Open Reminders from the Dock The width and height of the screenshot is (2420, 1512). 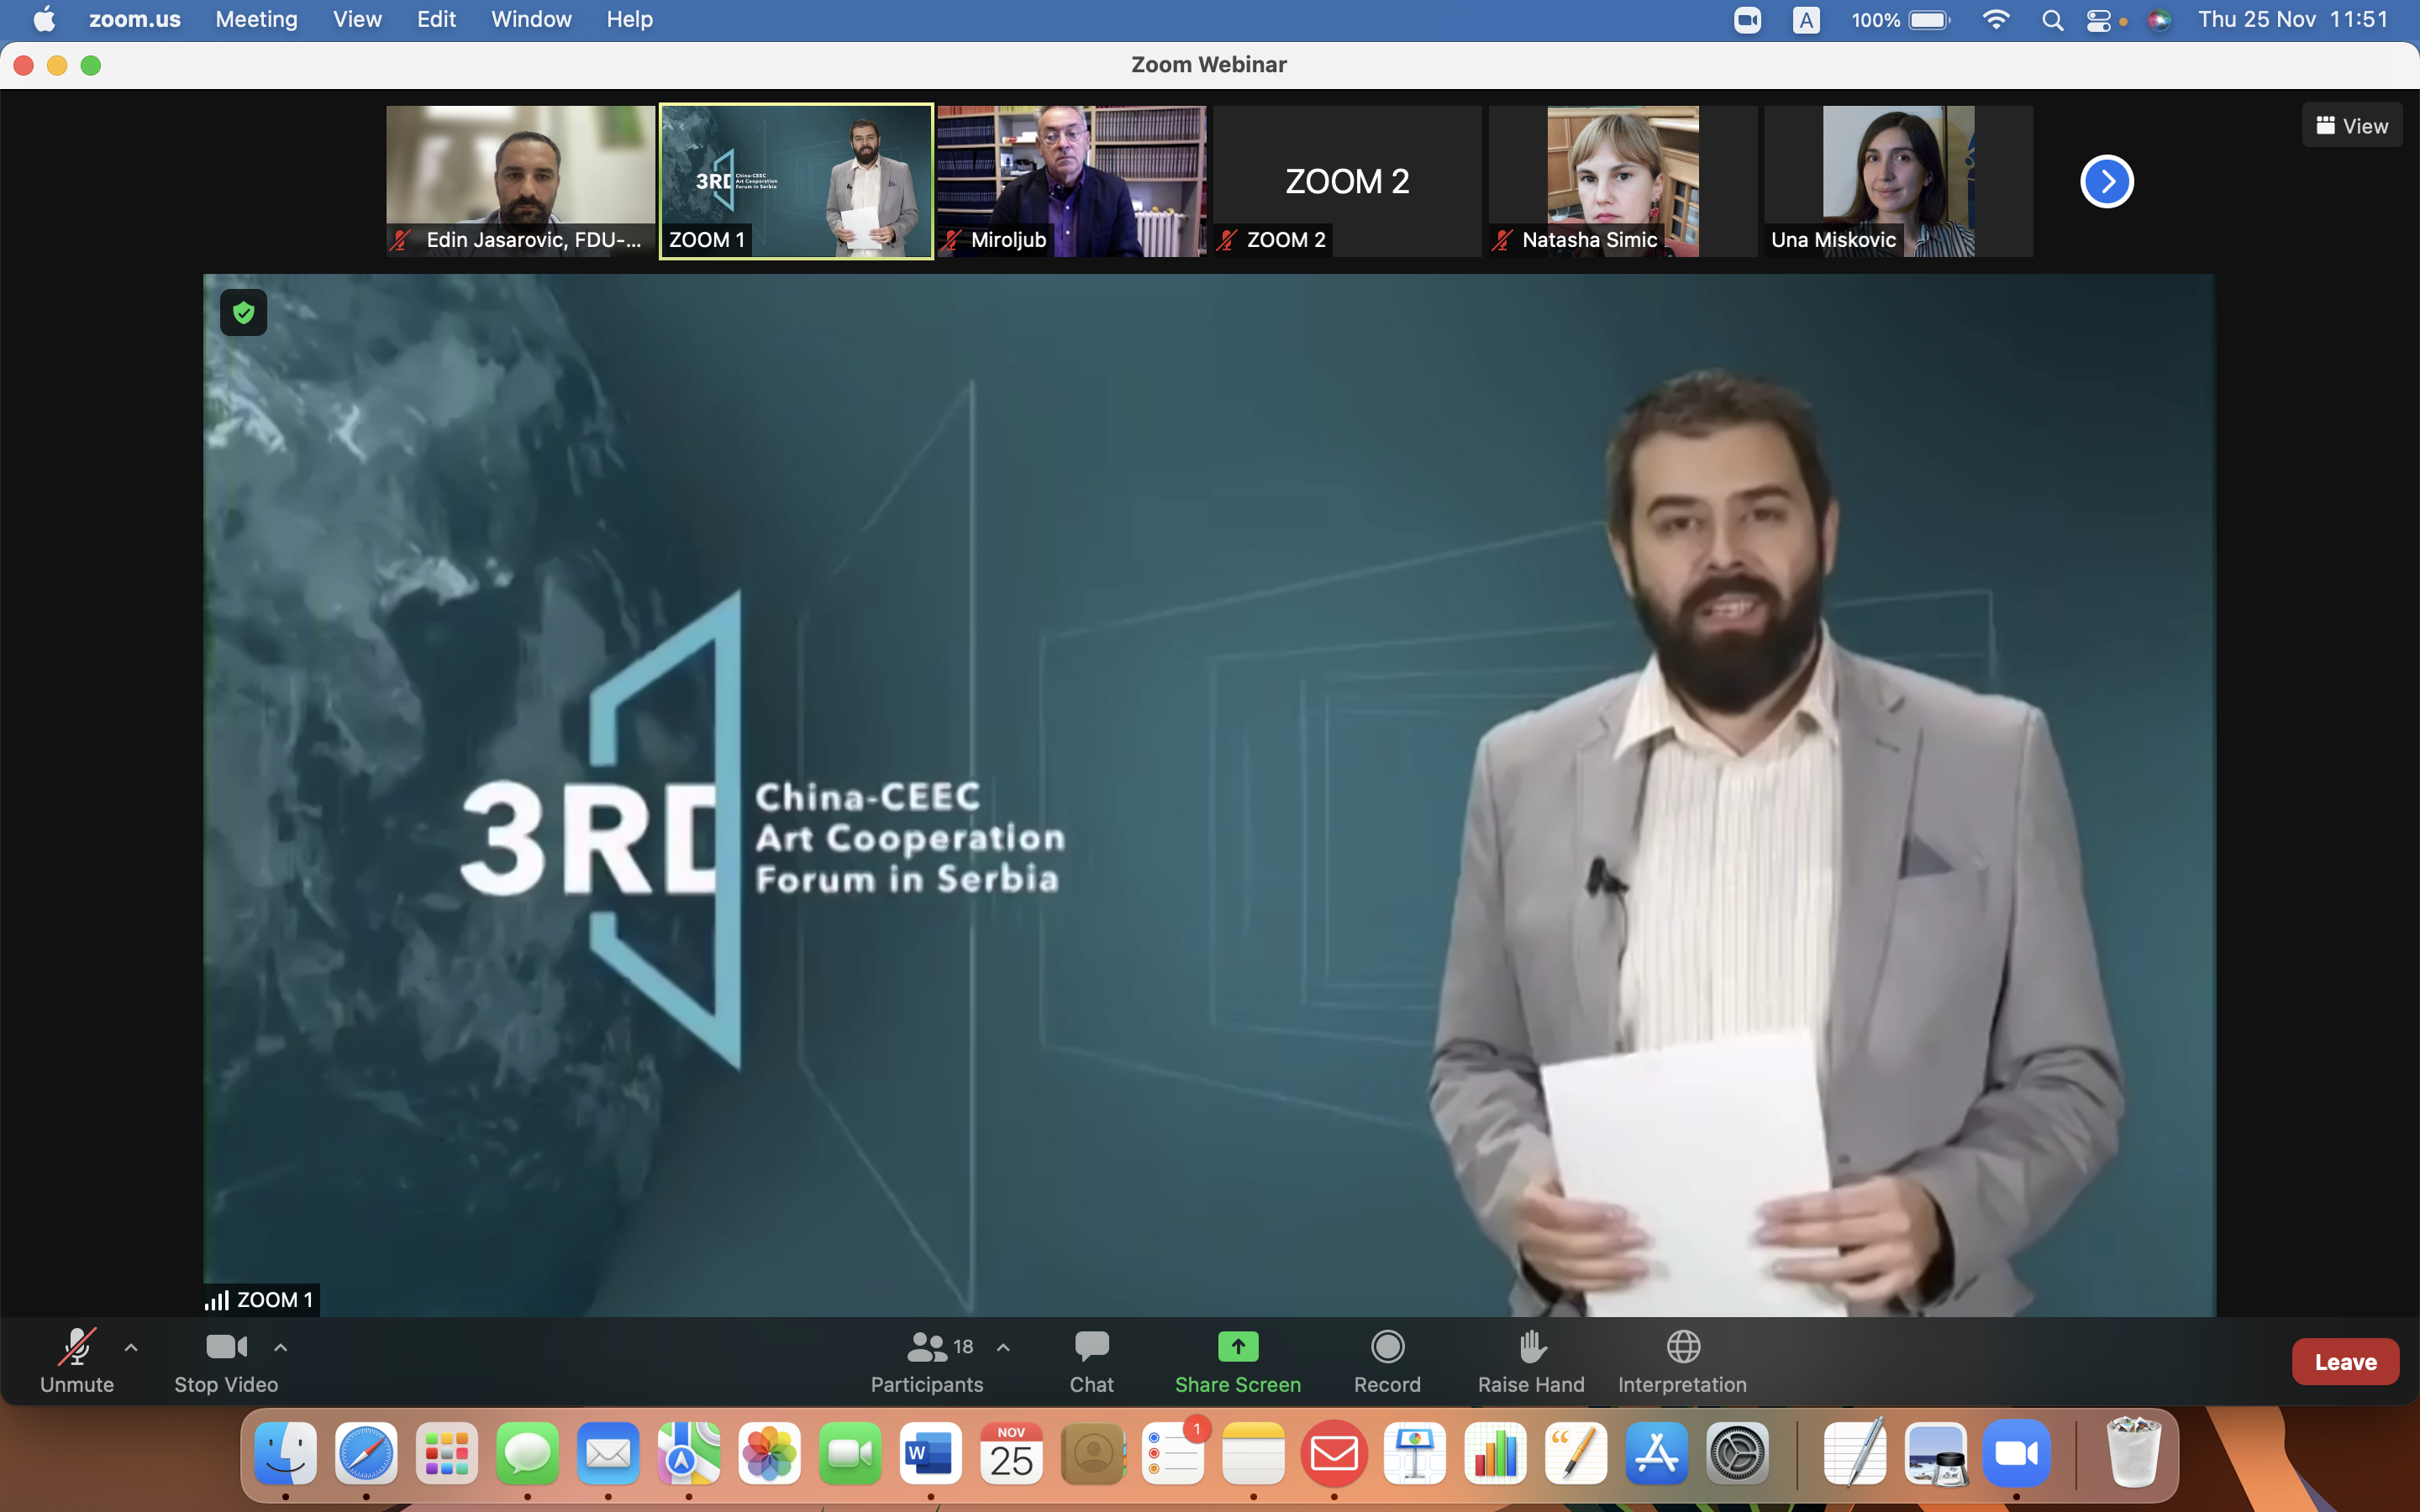coord(1173,1453)
